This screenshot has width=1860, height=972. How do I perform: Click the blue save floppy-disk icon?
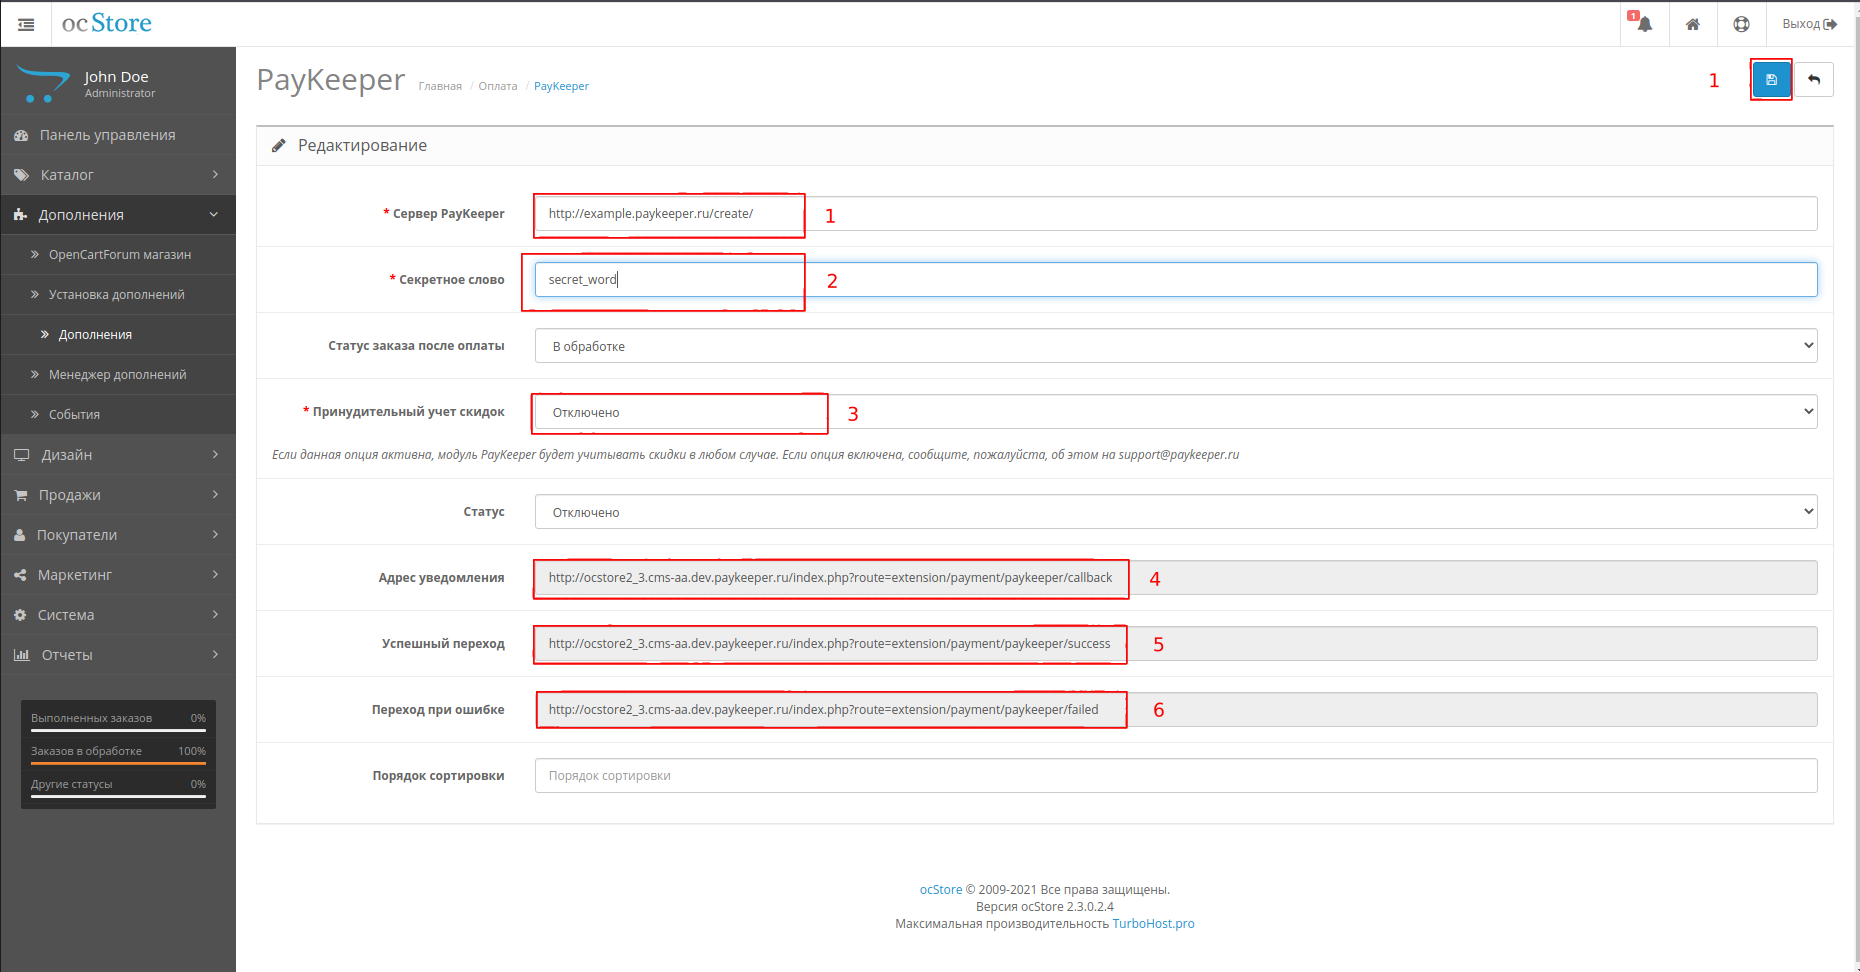pyautogui.click(x=1771, y=80)
